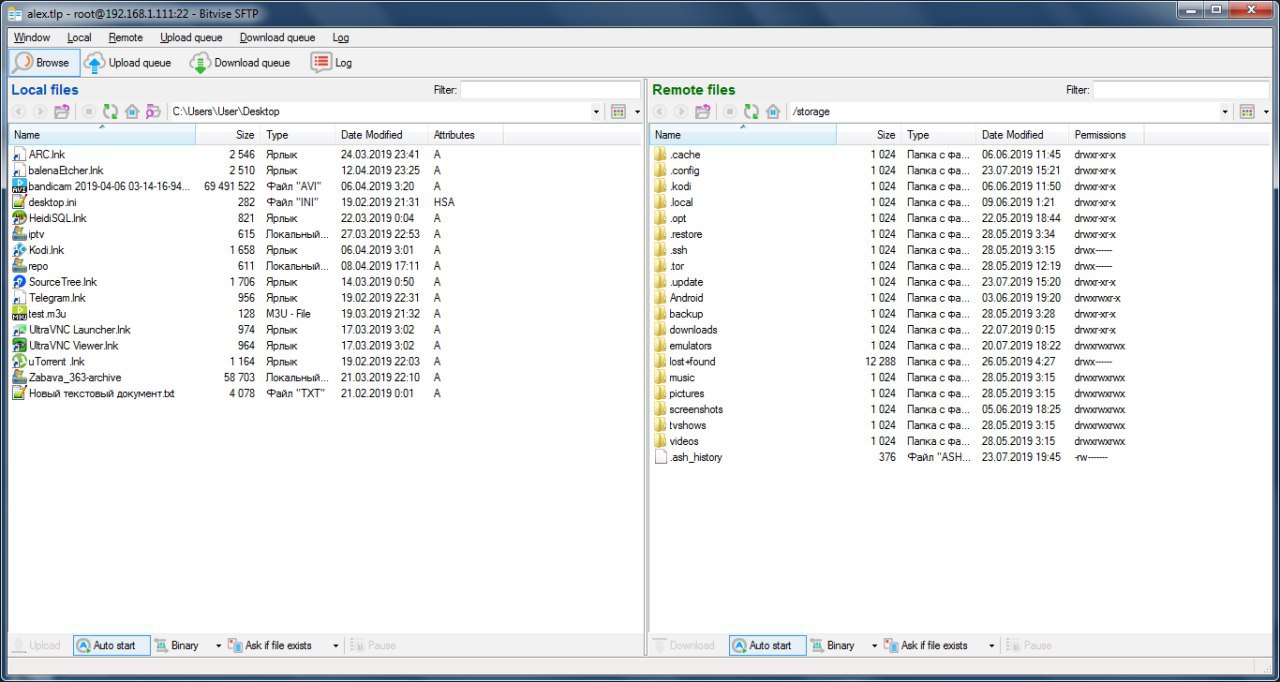Image resolution: width=1280 pixels, height=682 pixels.
Task: Click the view mode icon in Remote files
Action: point(1247,112)
